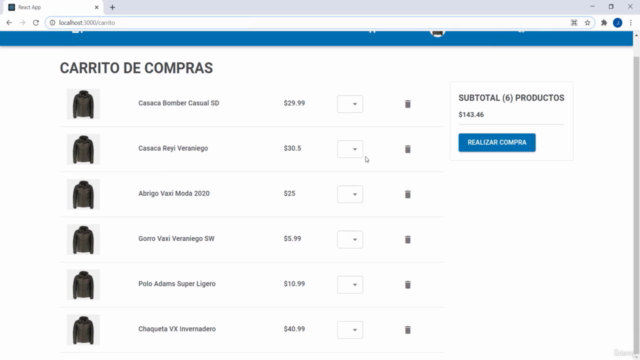Screen dimensions: 640x360
Task: Click the $143.46 subtotal amount
Action: click(471, 115)
